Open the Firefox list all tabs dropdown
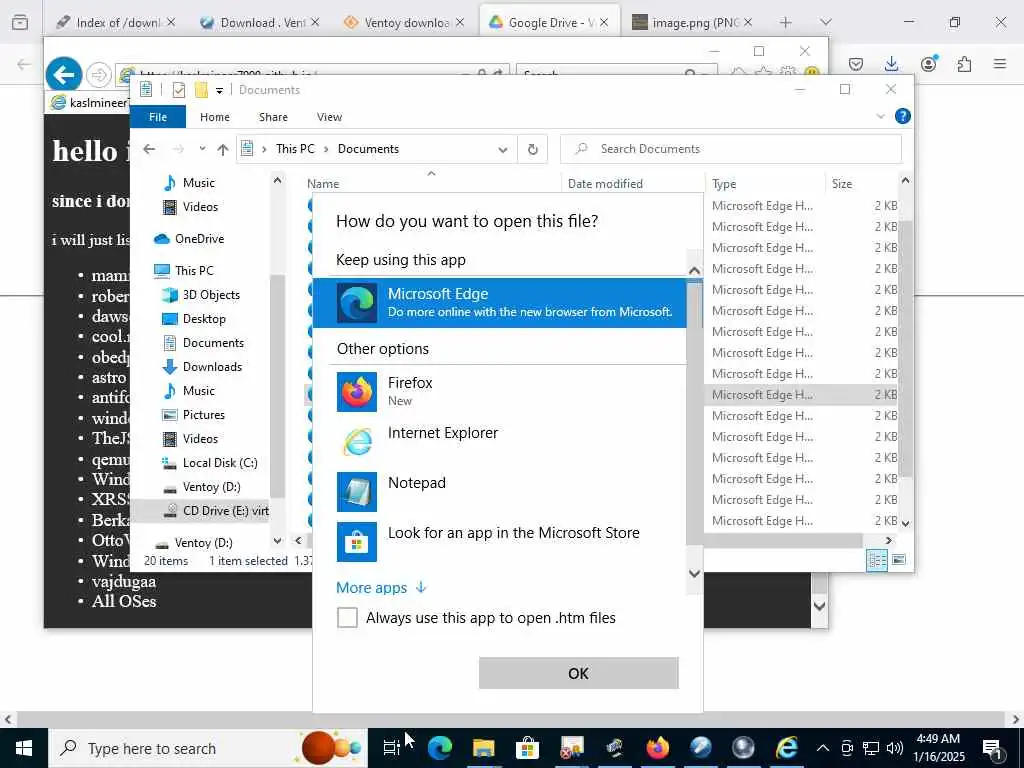 point(826,22)
